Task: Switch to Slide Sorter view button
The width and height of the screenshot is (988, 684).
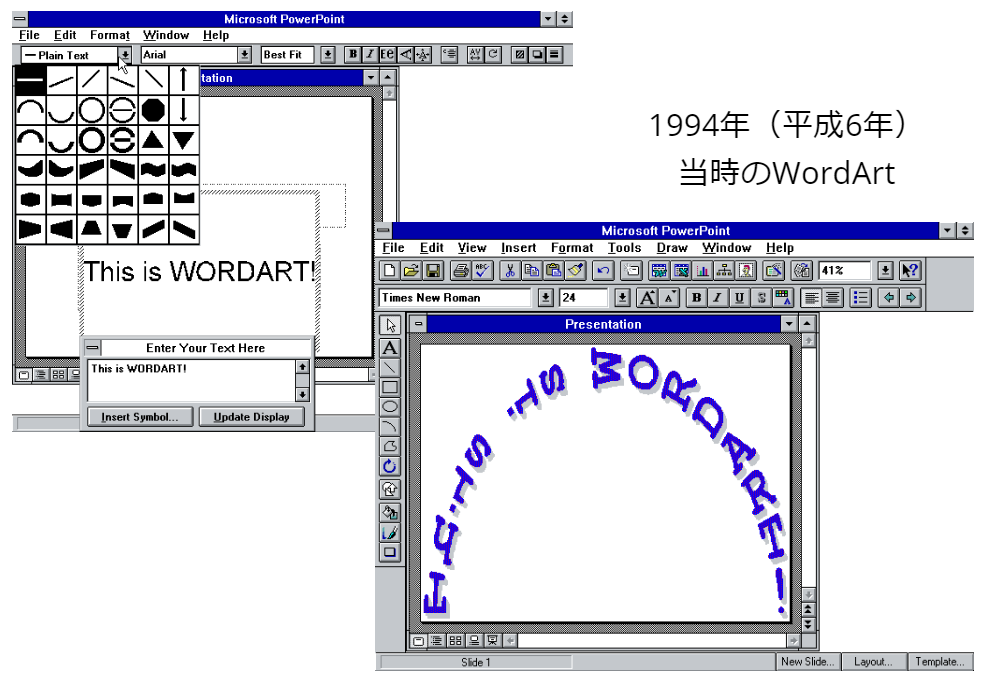Action: tap(456, 641)
